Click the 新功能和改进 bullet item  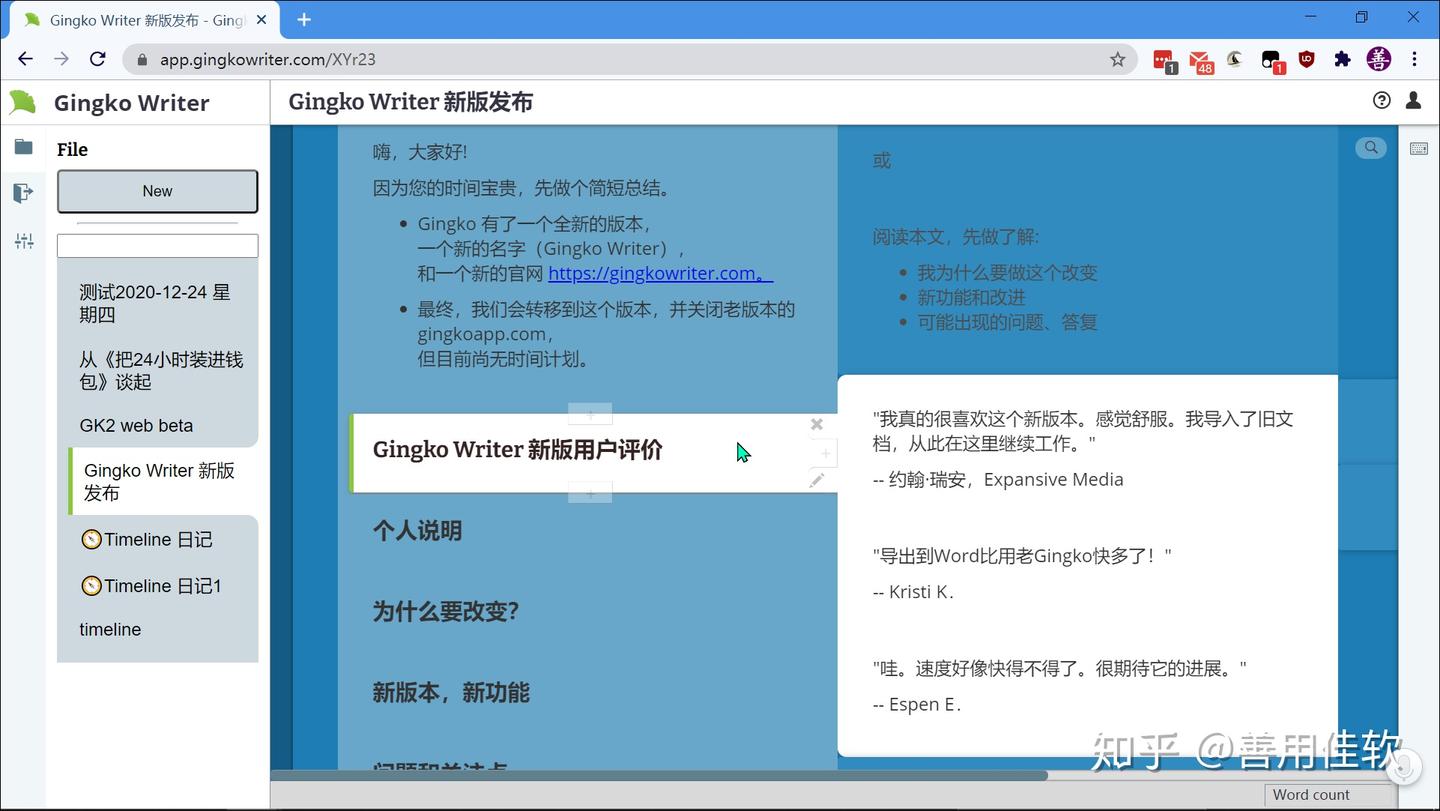(x=971, y=297)
